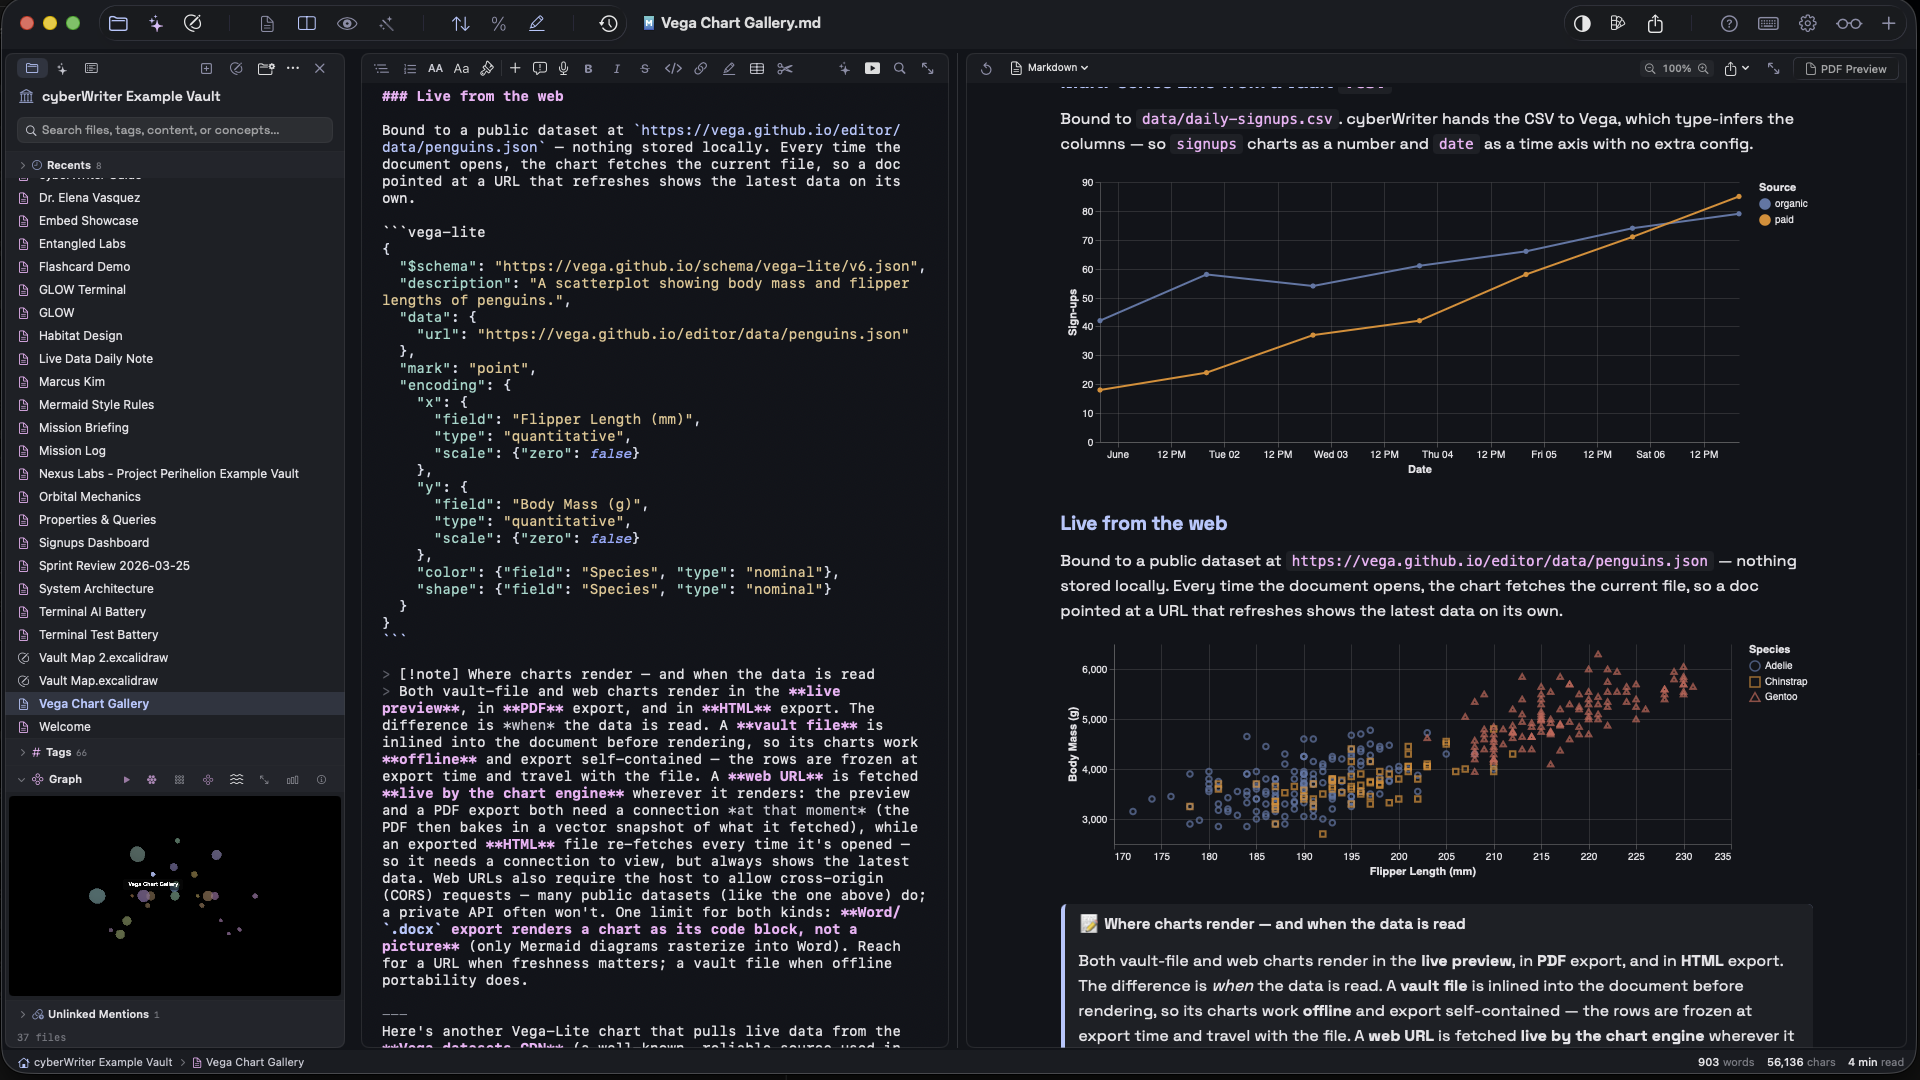1920x1080 pixels.
Task: Toggle the preview eye icon
Action: tap(347, 23)
